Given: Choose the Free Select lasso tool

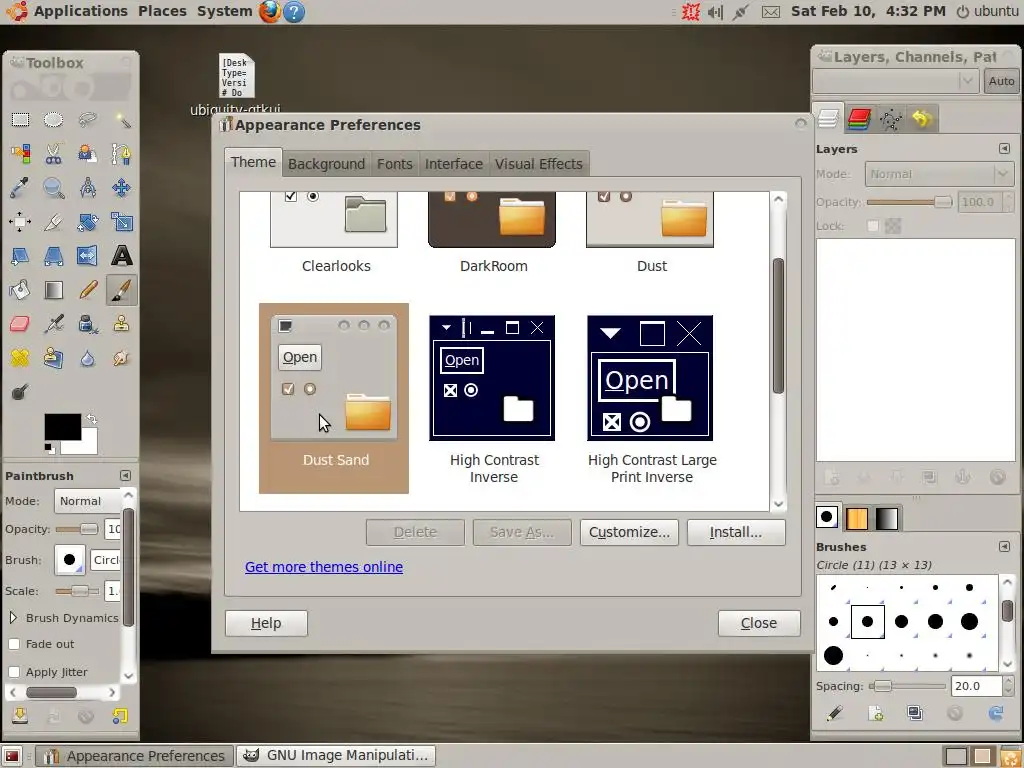Looking at the screenshot, I should coord(88,120).
